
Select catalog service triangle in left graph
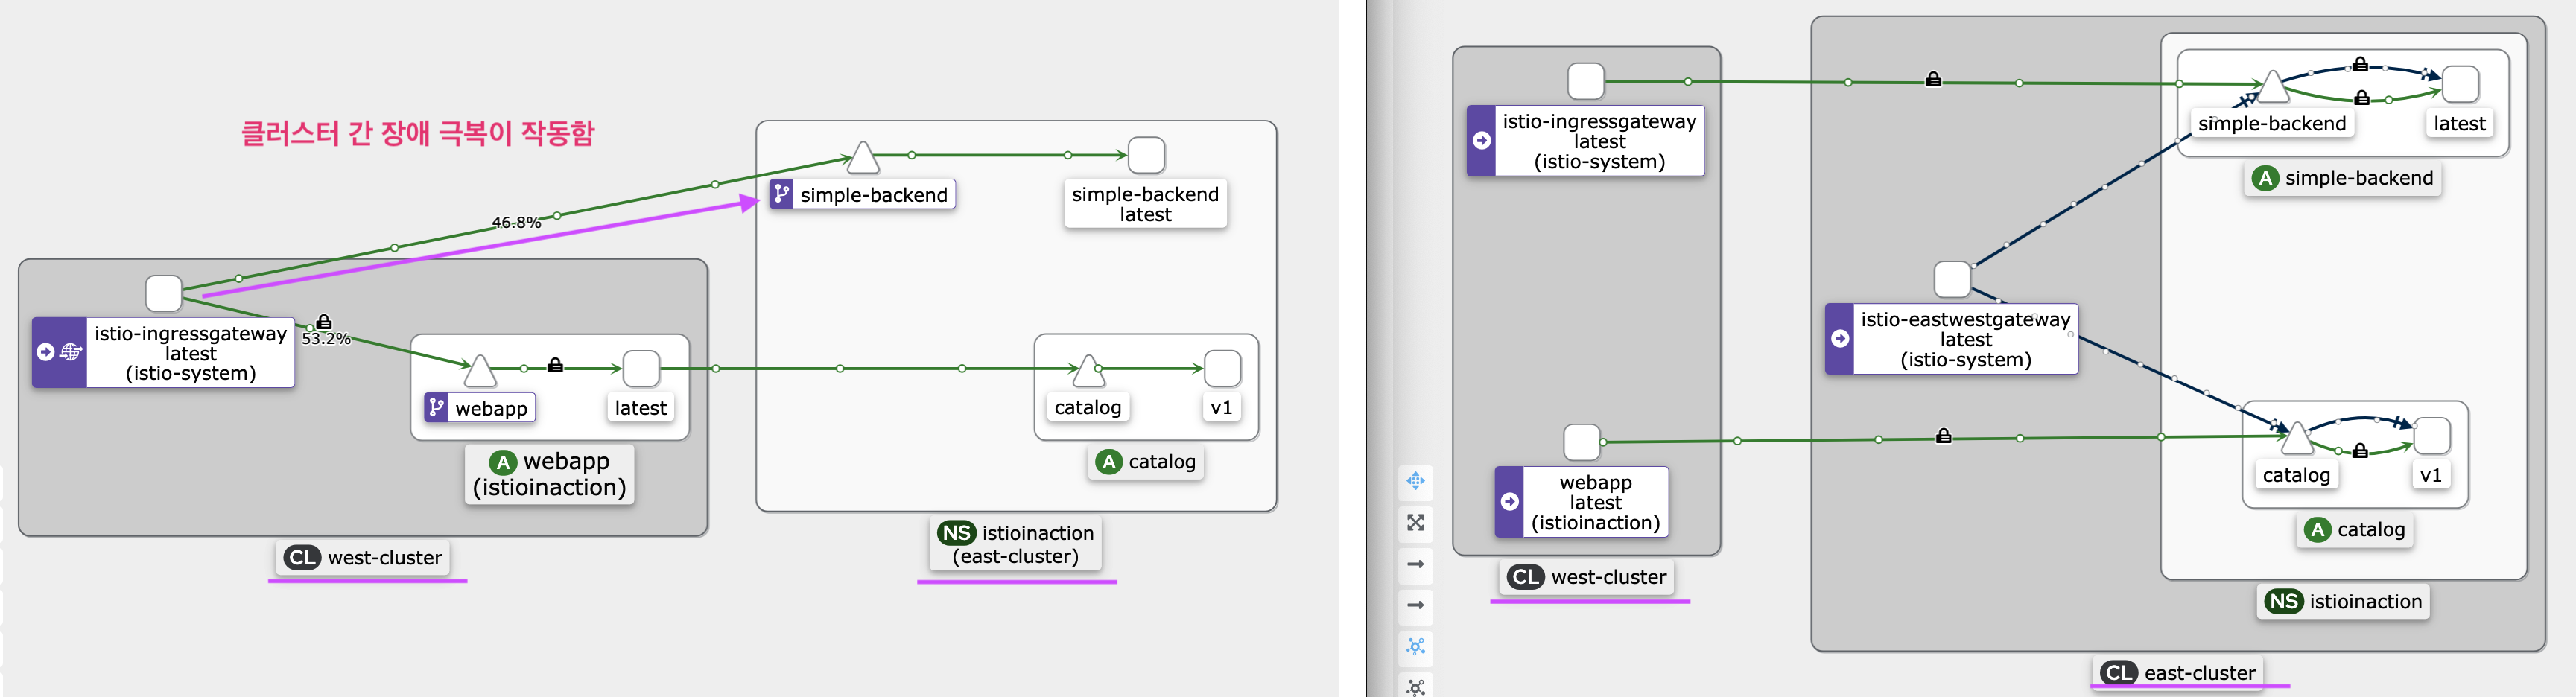[1088, 370]
